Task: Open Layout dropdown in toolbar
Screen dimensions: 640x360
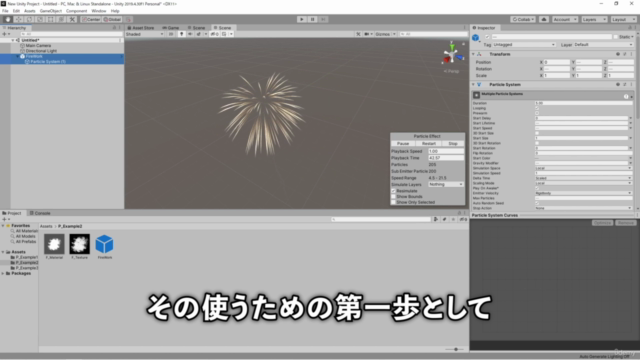Action: [624, 19]
